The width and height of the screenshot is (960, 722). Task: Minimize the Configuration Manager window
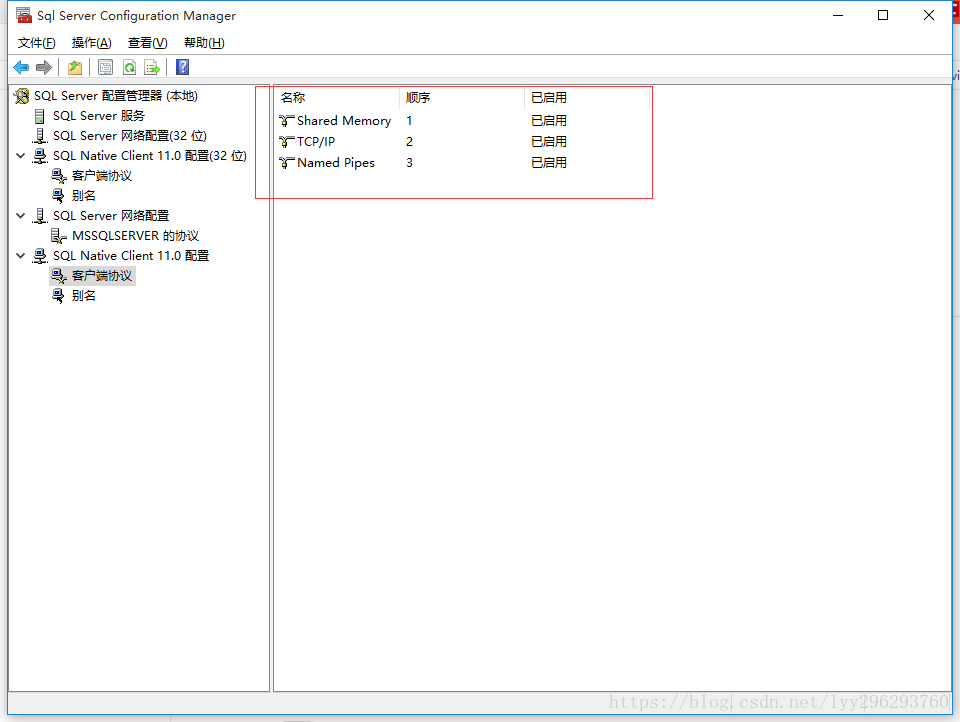click(x=838, y=15)
